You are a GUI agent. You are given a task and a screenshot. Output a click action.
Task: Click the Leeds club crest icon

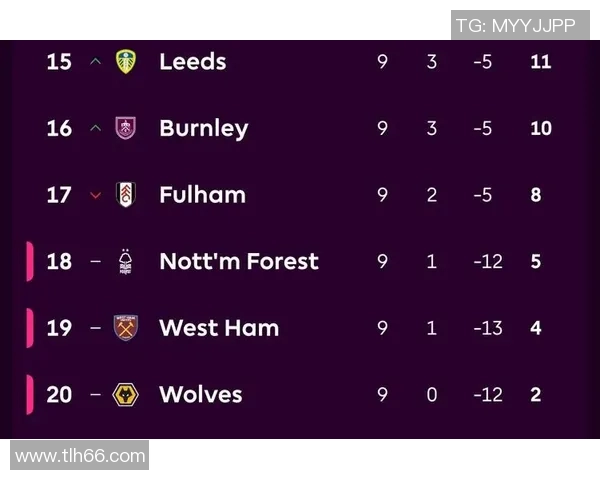[x=125, y=61]
